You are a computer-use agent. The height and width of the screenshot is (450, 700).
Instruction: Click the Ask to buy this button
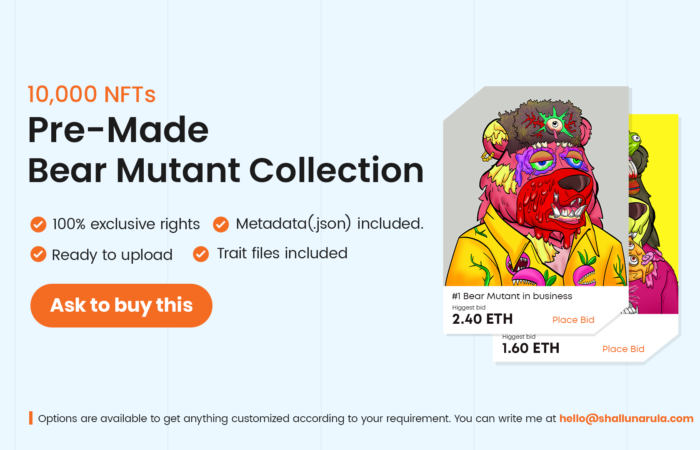[121, 305]
